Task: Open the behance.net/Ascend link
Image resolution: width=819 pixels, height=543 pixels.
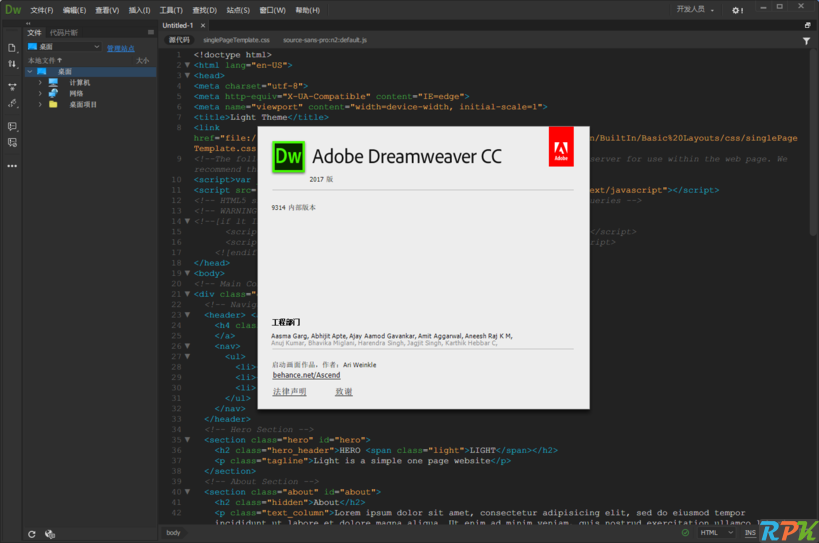Action: [x=306, y=375]
